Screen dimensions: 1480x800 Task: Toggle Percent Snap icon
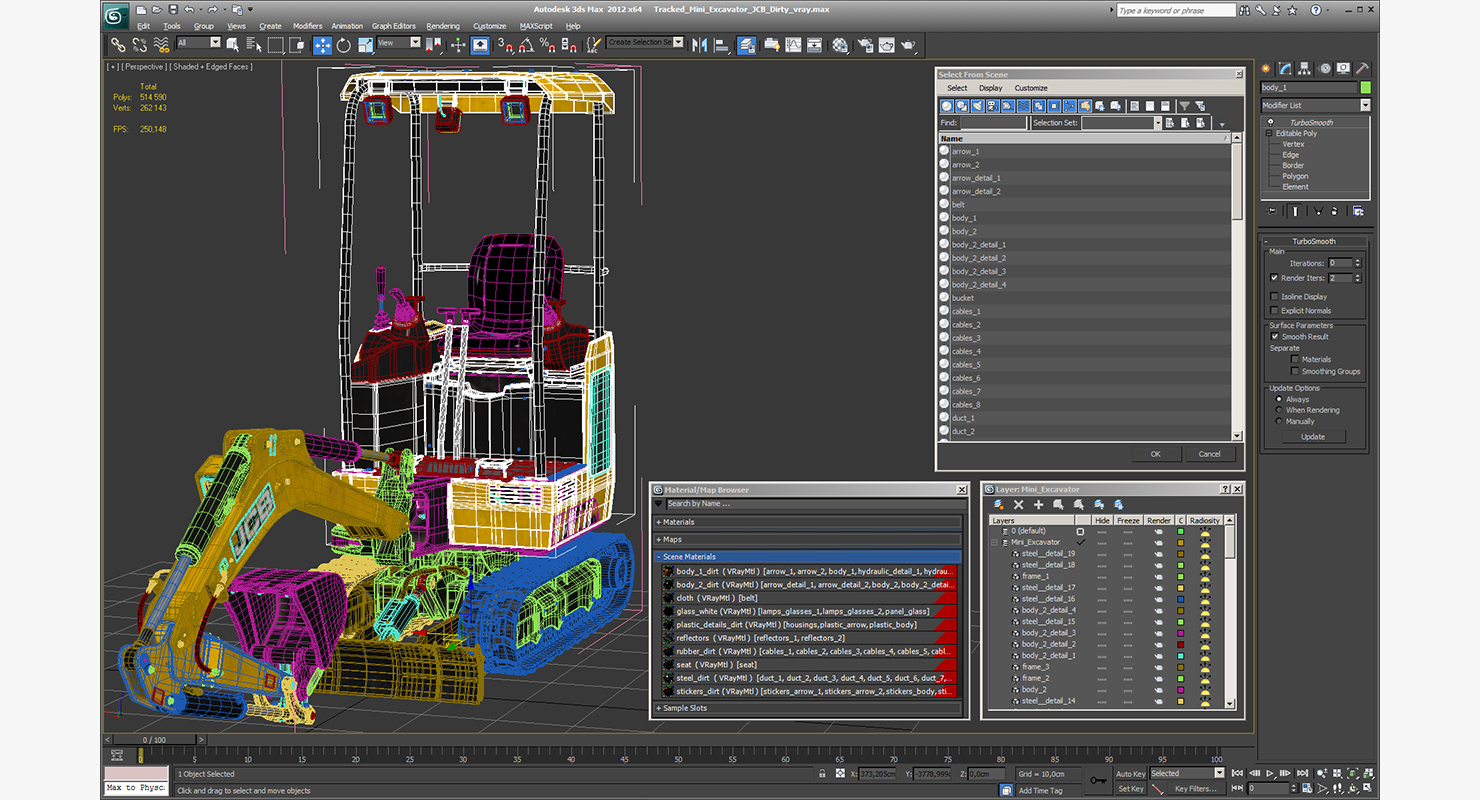[x=547, y=44]
